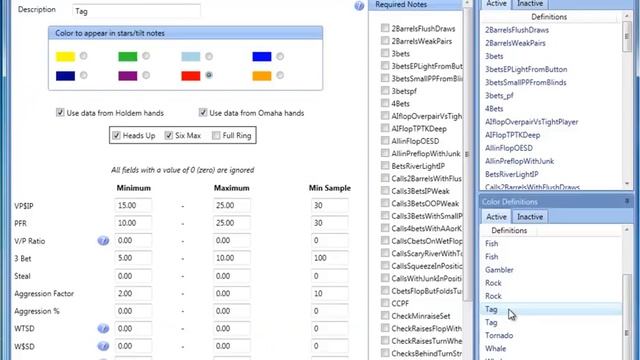Screen dimensions: 640x360
Task: Uncheck the Heads Up checkbox
Action: [x=116, y=135]
